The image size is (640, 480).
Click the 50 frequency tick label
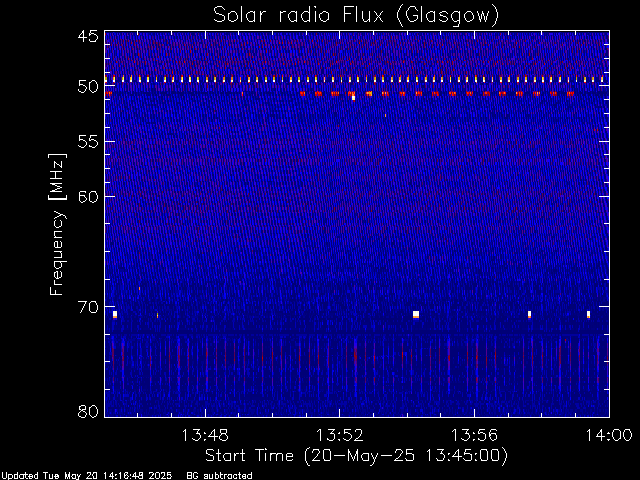[x=88, y=87]
